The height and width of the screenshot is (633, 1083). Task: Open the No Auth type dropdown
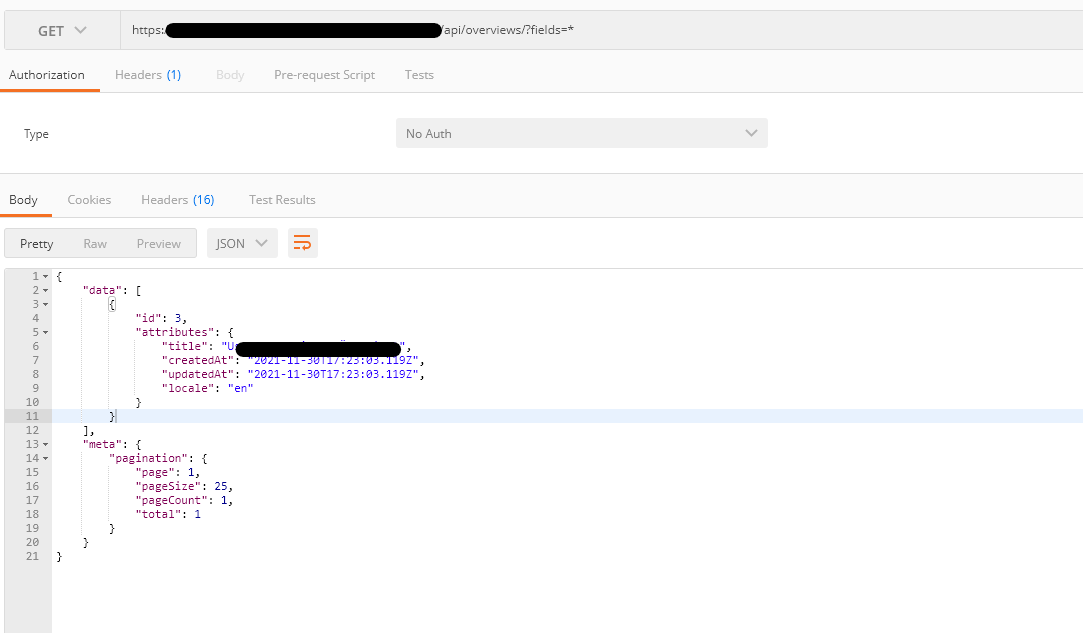pyautogui.click(x=582, y=133)
